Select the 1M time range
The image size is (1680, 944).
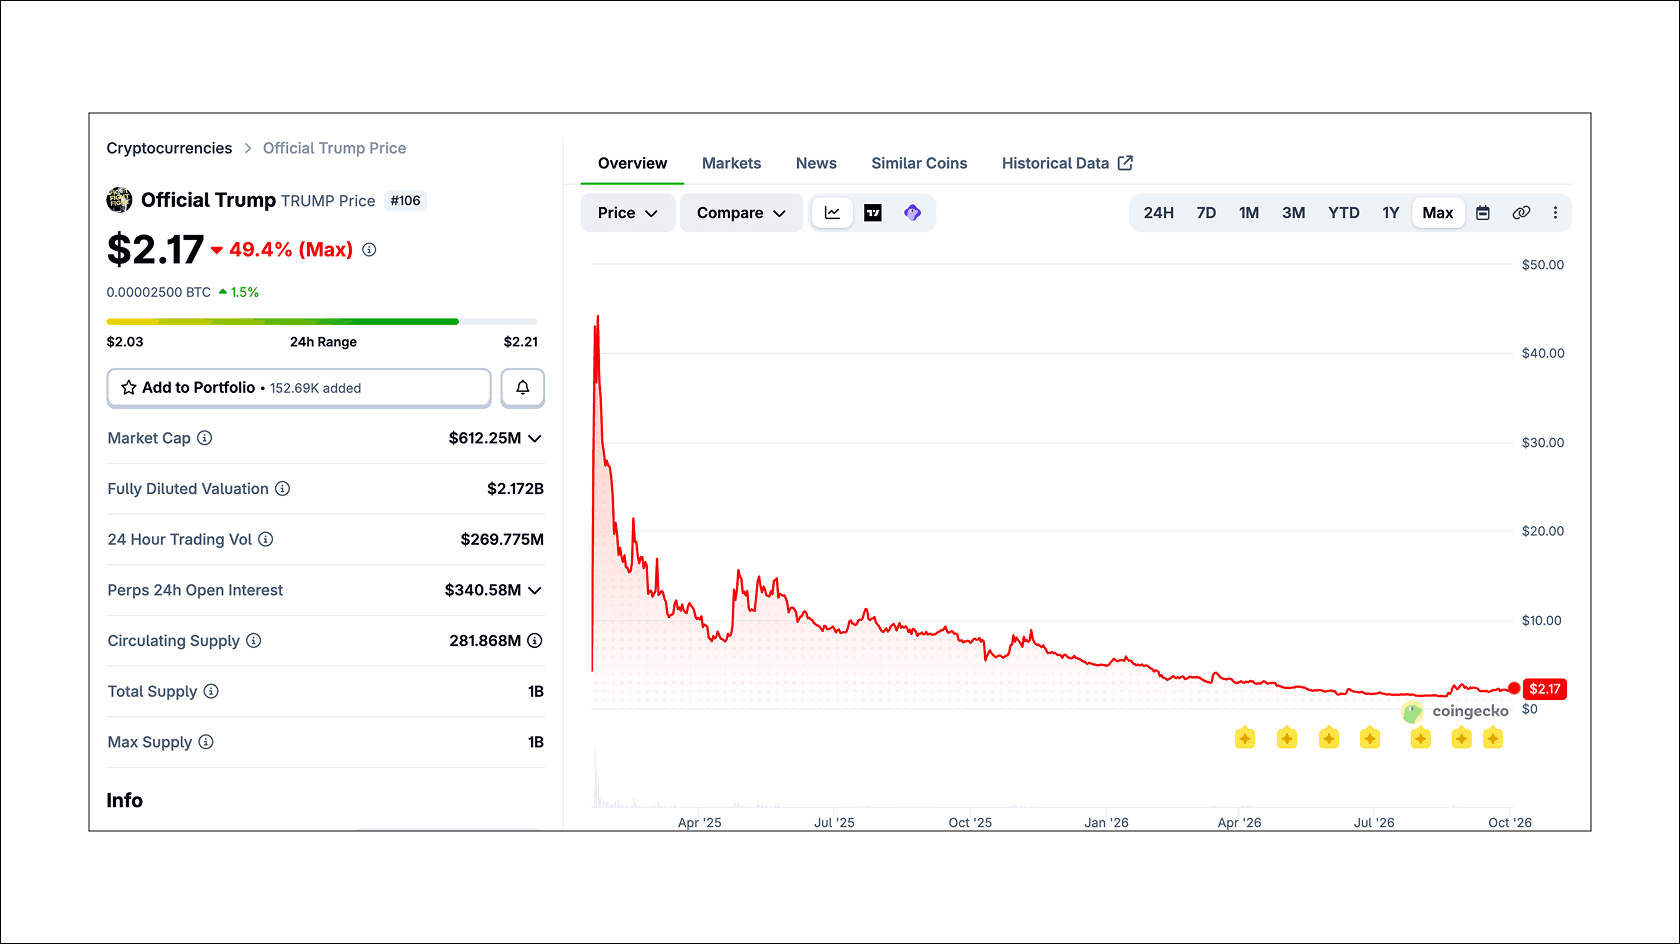(1249, 213)
